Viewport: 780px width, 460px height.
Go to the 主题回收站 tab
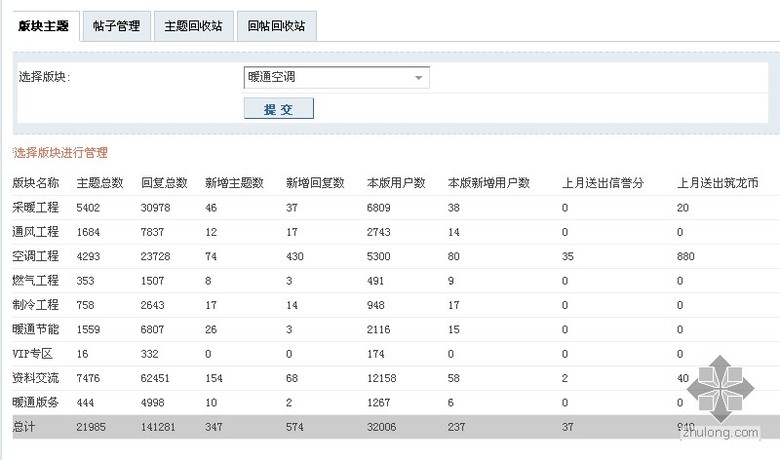click(193, 26)
